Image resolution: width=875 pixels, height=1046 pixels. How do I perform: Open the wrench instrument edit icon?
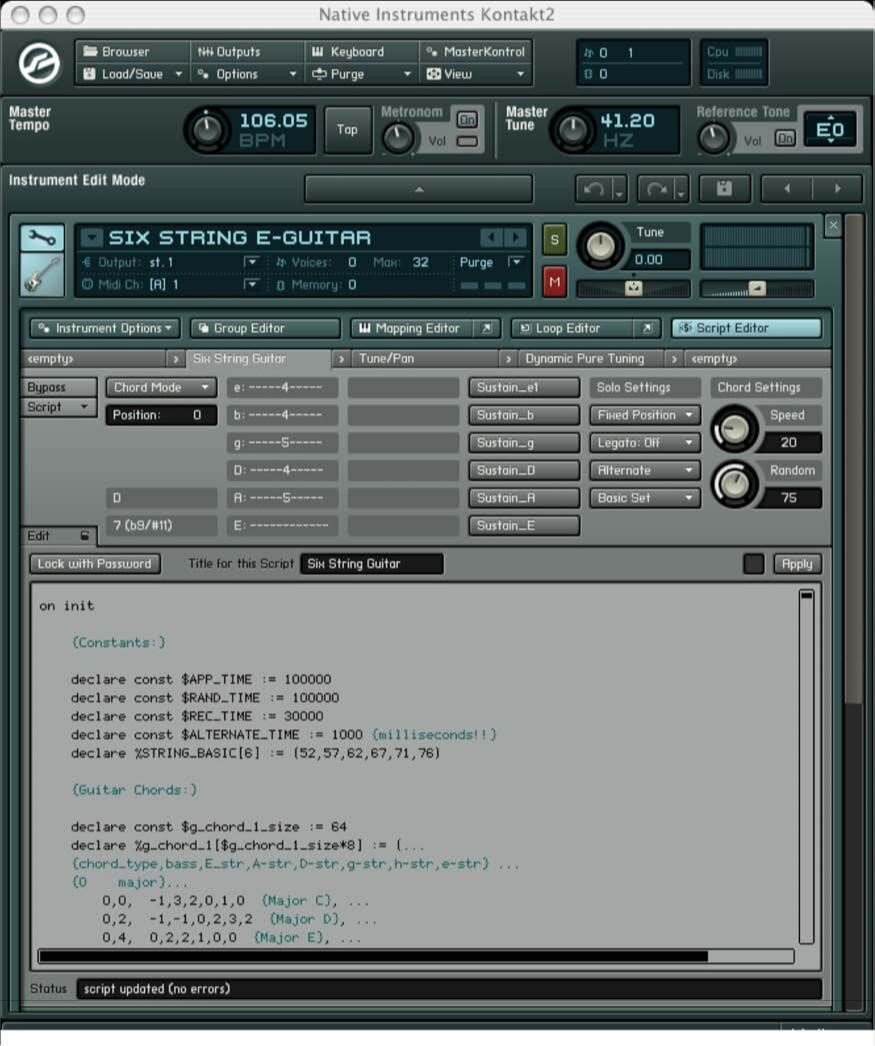[42, 238]
